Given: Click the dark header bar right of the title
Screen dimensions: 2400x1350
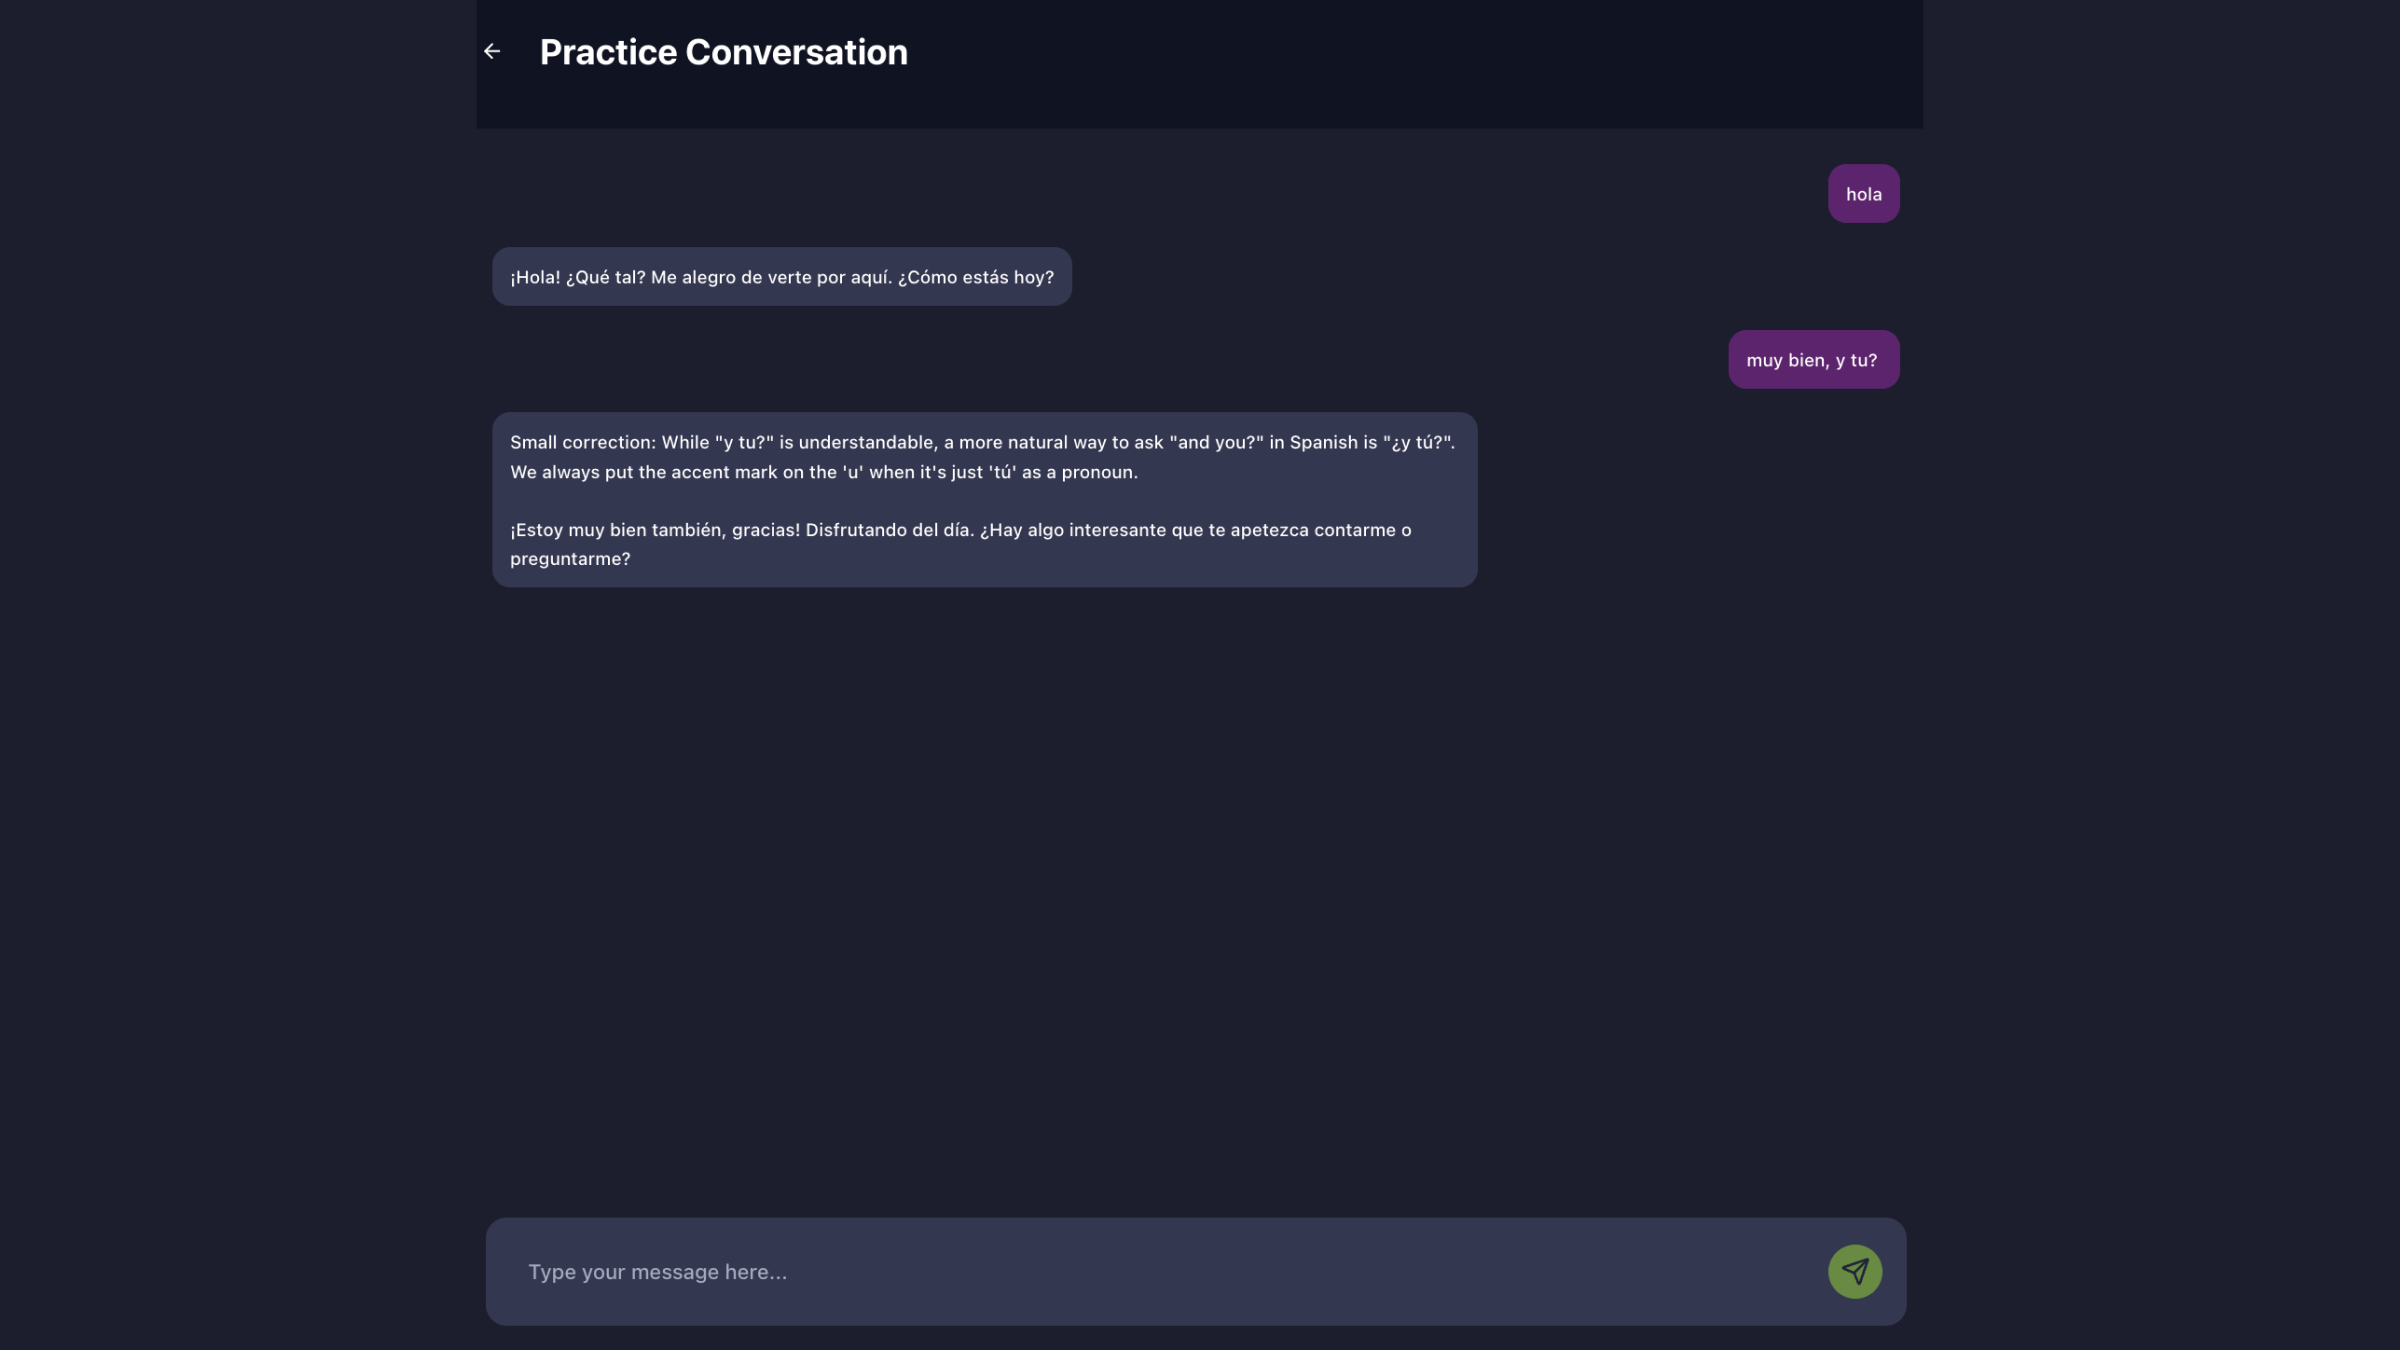Looking at the screenshot, I should tap(1400, 60).
